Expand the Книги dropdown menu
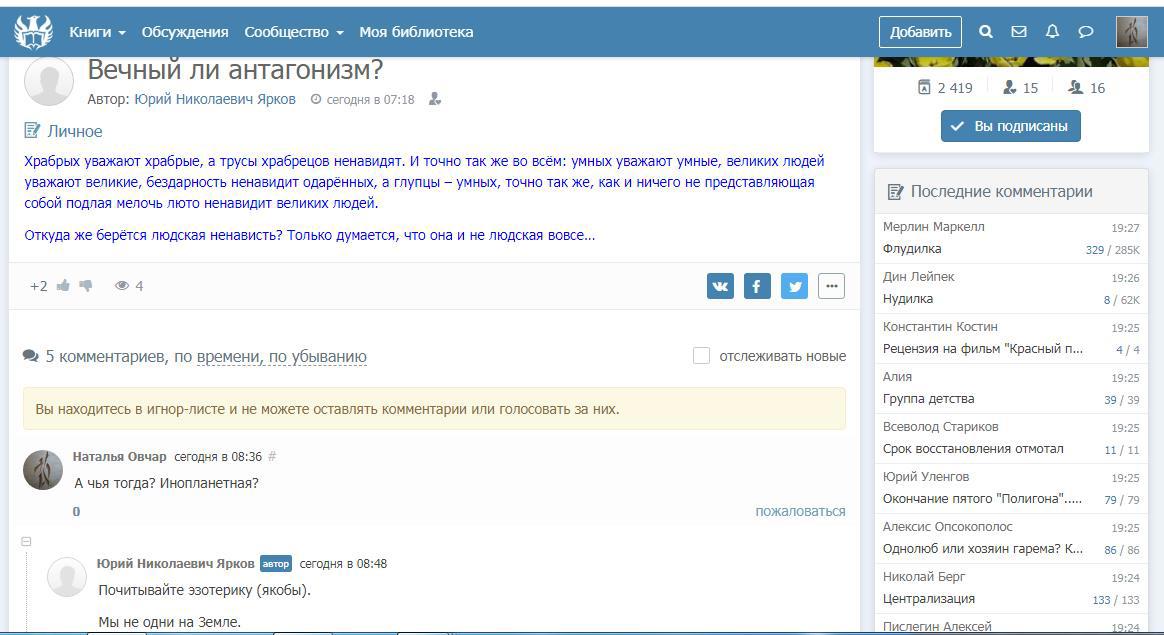This screenshot has height=635, width=1164. coord(97,32)
